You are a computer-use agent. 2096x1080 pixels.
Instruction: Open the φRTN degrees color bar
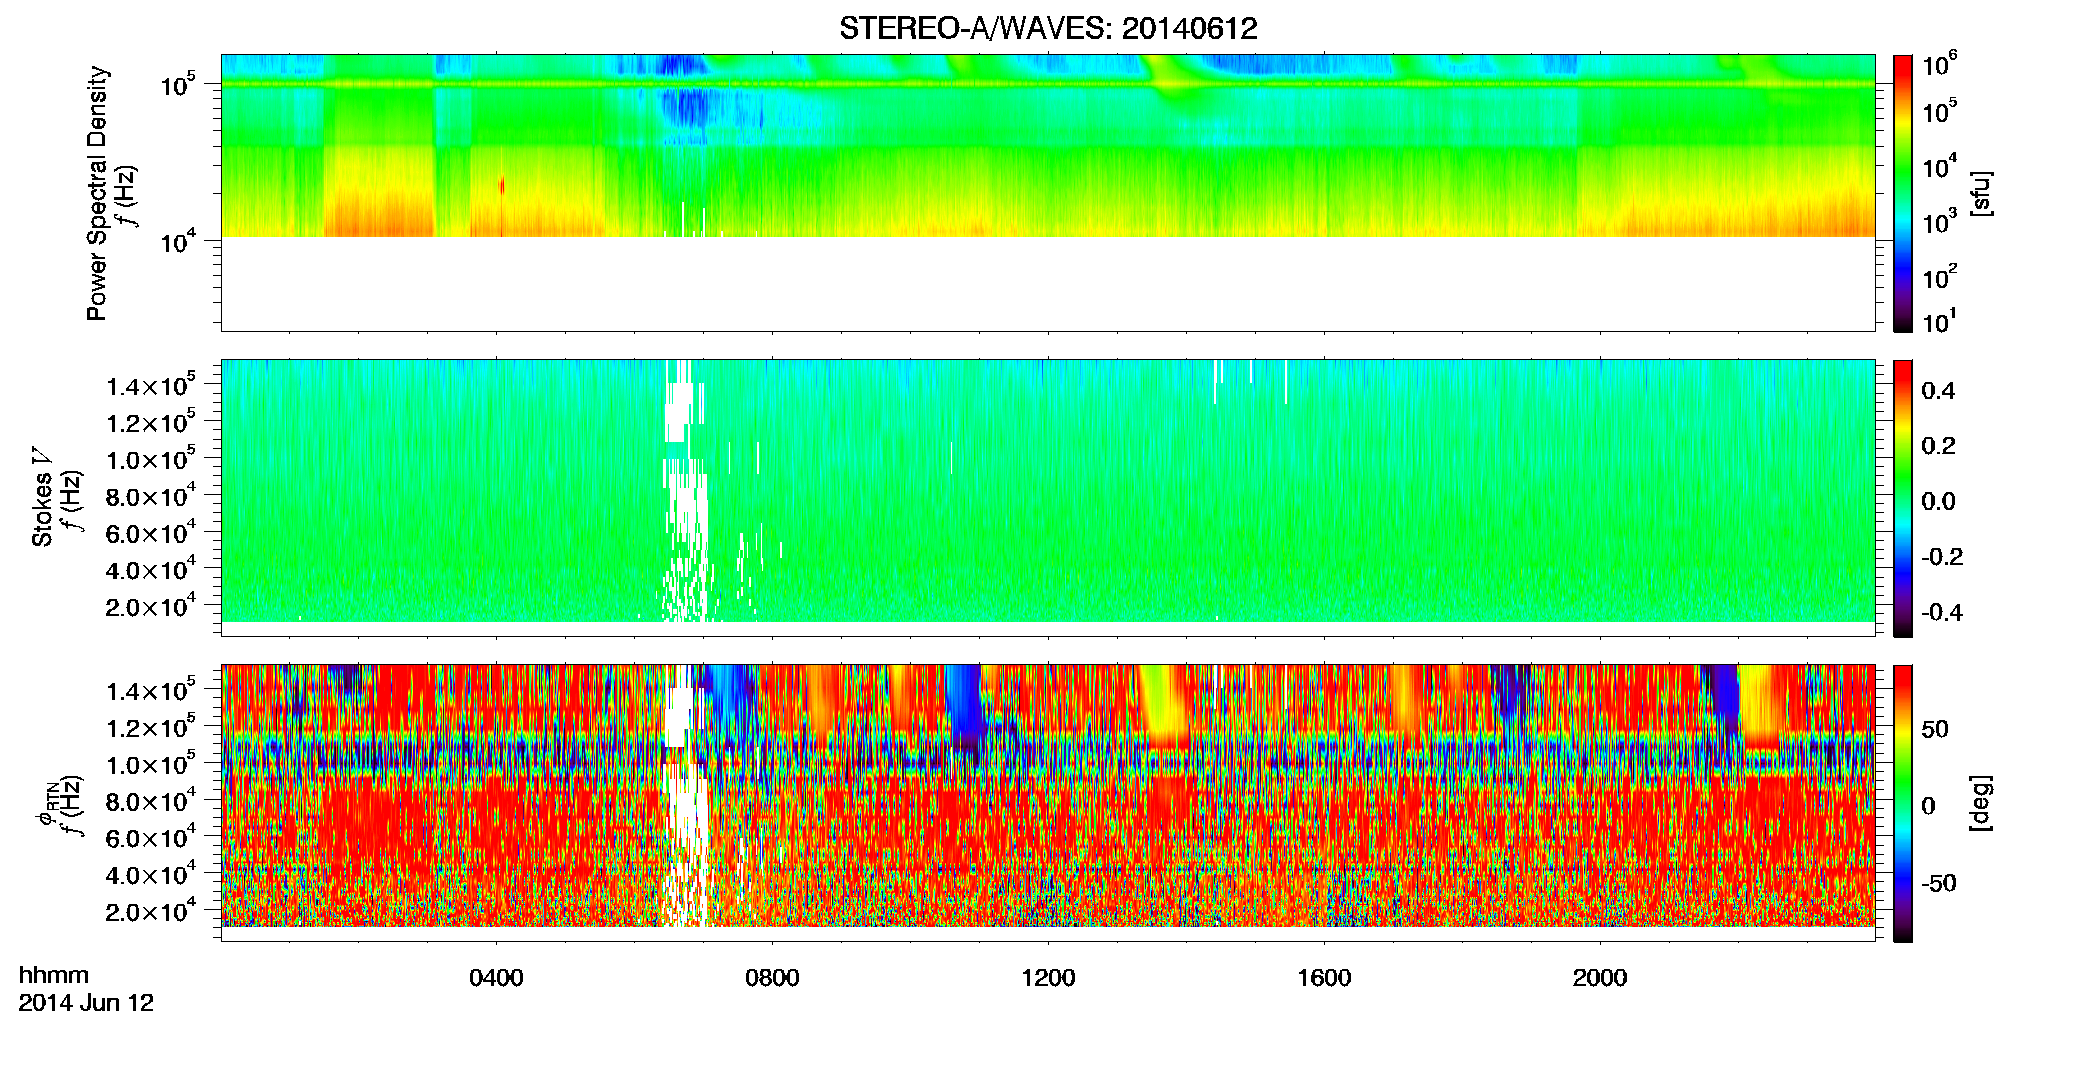click(1903, 803)
